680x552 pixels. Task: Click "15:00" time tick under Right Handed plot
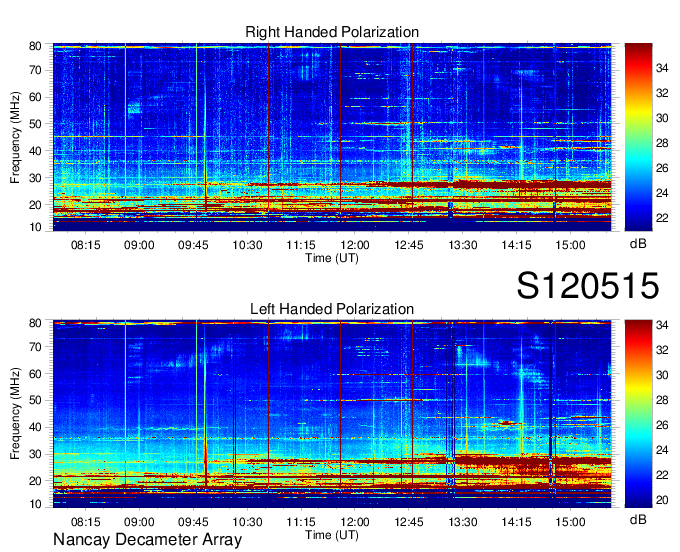coord(570,245)
